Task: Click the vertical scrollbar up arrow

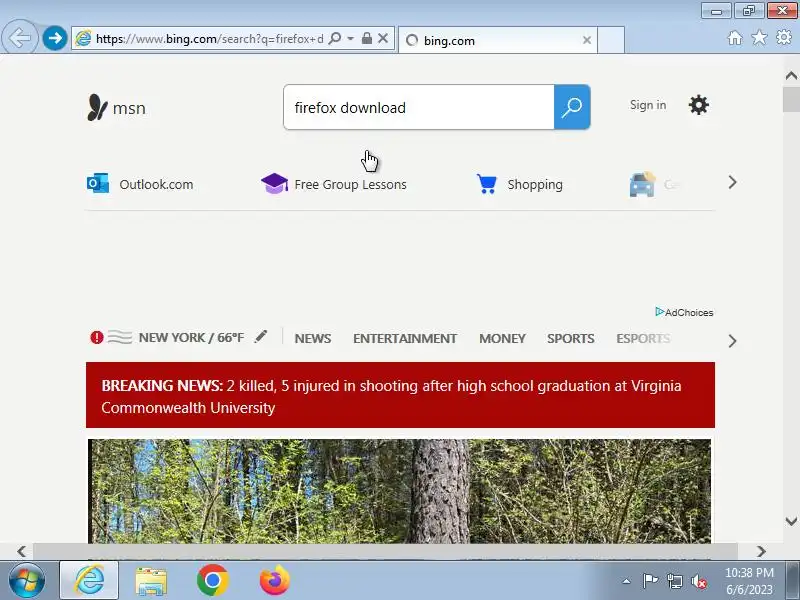Action: [791, 76]
